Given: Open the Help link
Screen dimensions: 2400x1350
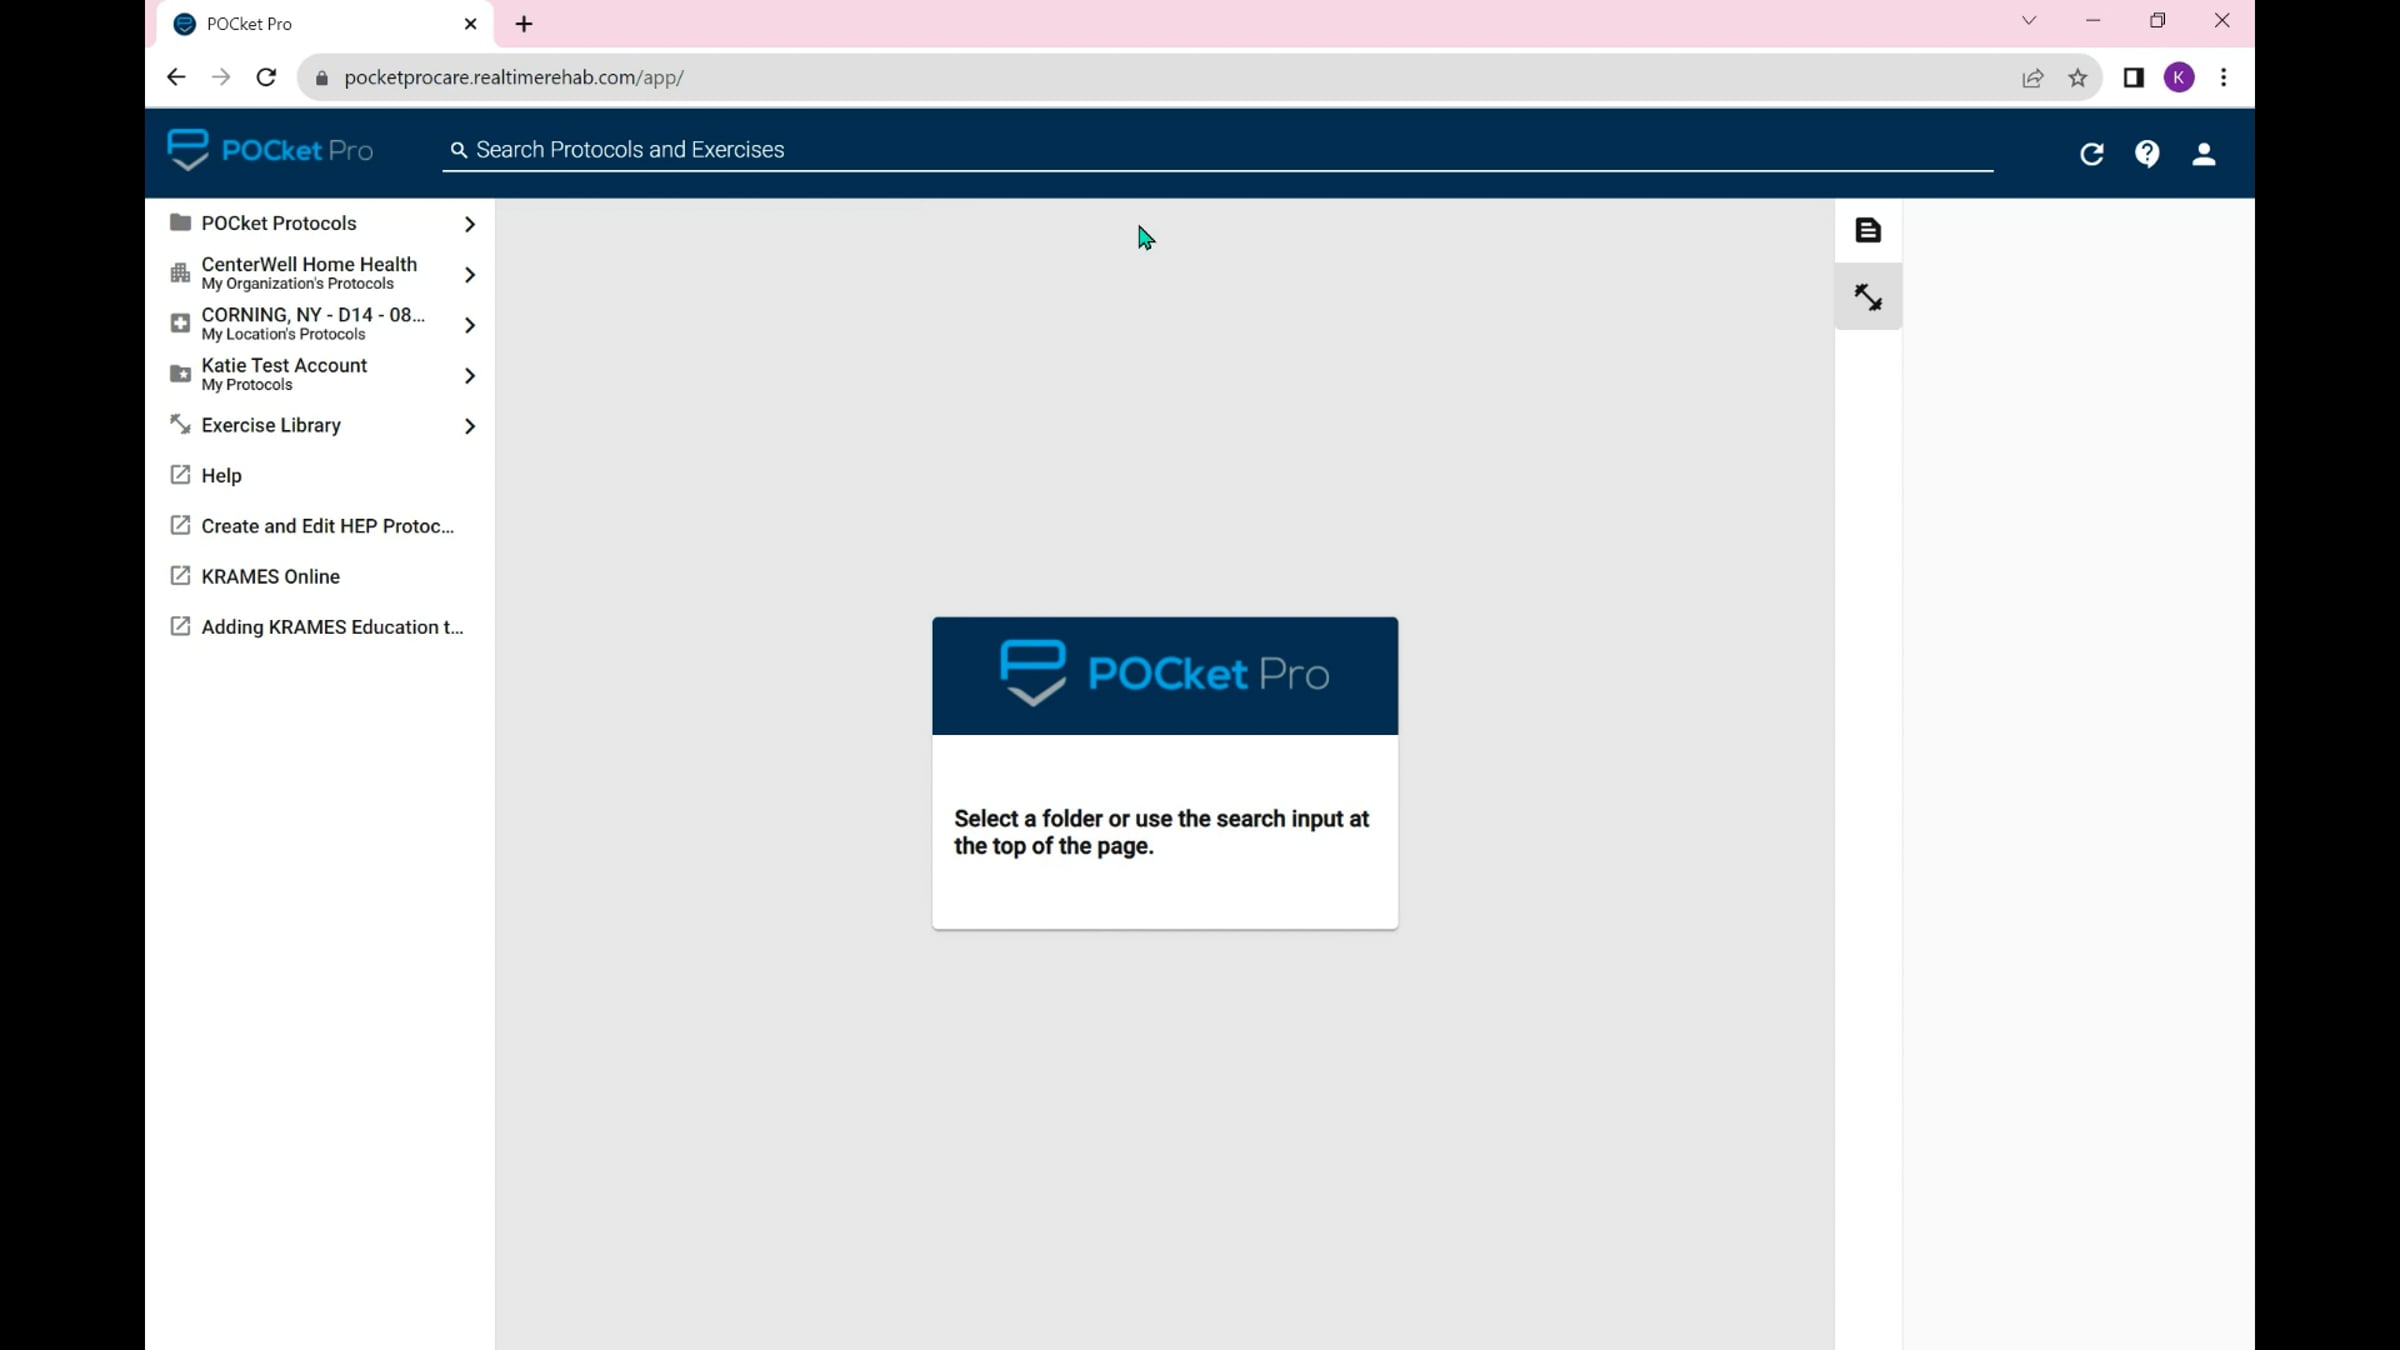Looking at the screenshot, I should click(x=320, y=475).
